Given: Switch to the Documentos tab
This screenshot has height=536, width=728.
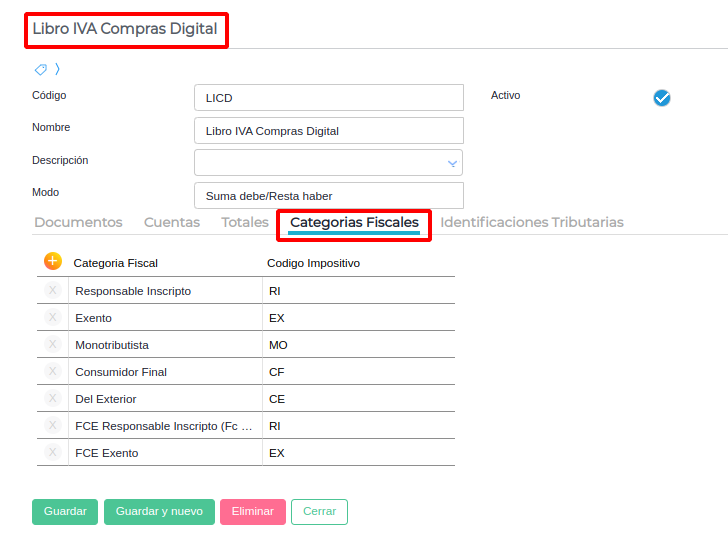Looking at the screenshot, I should point(78,222).
